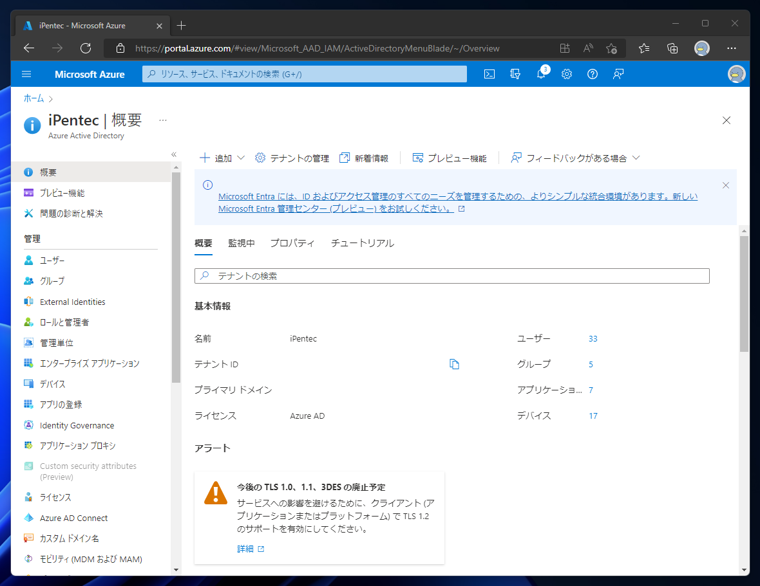Open the browser Favorites list icon
This screenshot has width=760, height=586.
coord(644,48)
